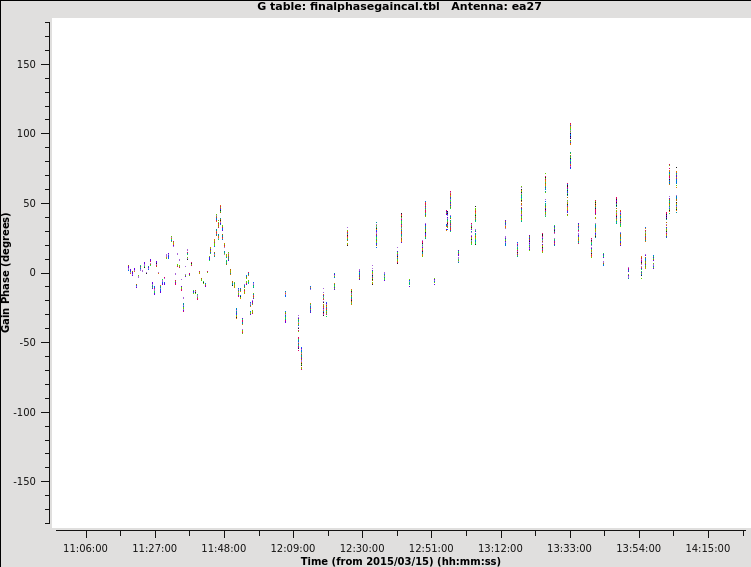The image size is (751, 567).
Task: Click the lowest data point near -70 degrees
Action: (301, 367)
